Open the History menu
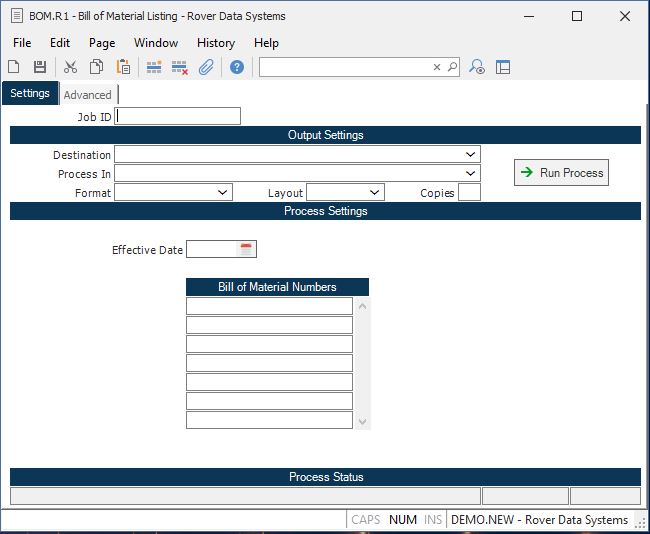 (215, 43)
